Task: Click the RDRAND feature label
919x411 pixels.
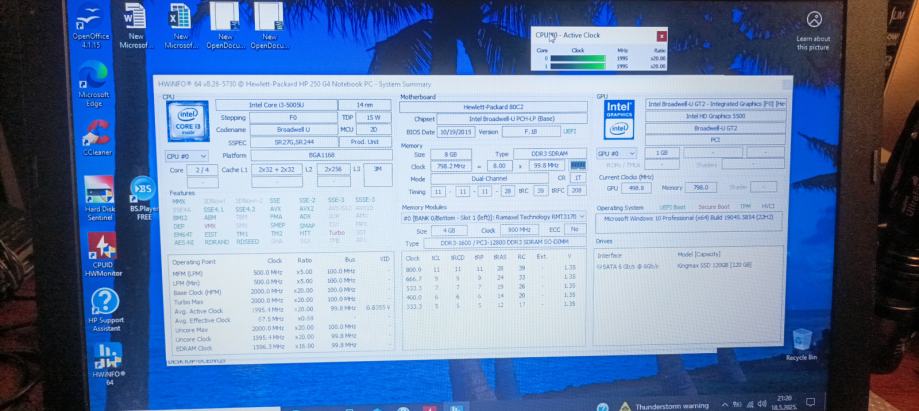Action: [216, 242]
